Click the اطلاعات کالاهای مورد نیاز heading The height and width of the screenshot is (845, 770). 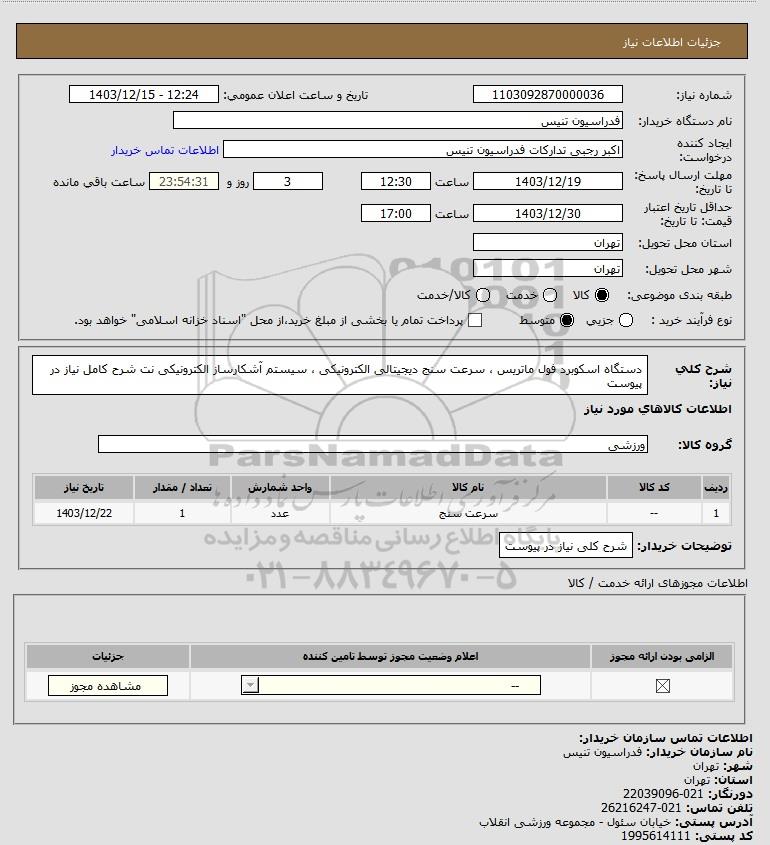(658, 409)
